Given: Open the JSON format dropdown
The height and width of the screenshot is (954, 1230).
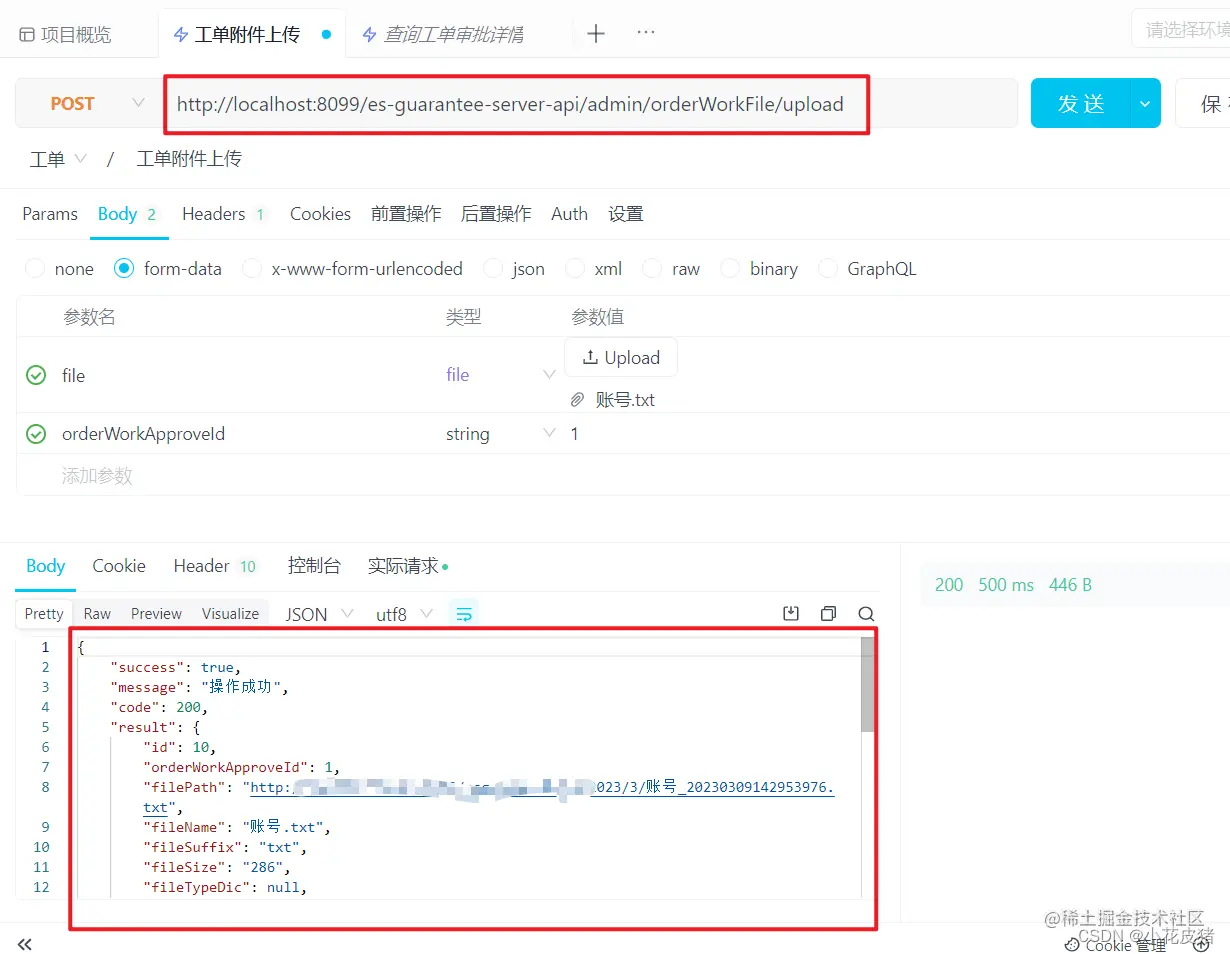Looking at the screenshot, I should pos(319,614).
